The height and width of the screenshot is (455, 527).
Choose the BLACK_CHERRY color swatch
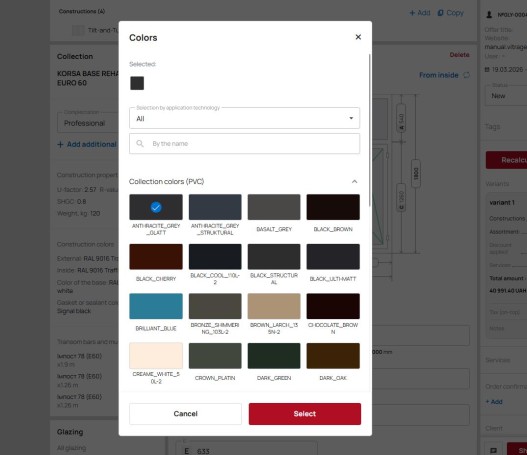(x=156, y=257)
